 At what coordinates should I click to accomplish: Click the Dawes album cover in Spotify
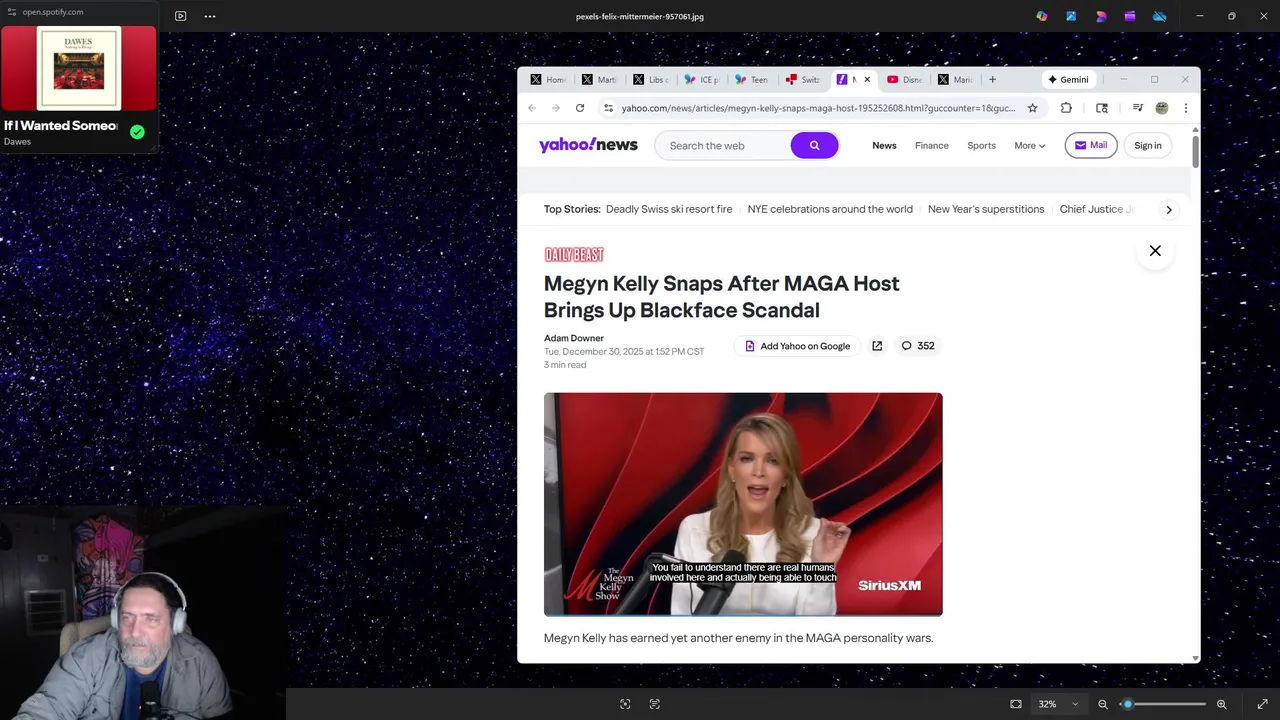coord(79,68)
